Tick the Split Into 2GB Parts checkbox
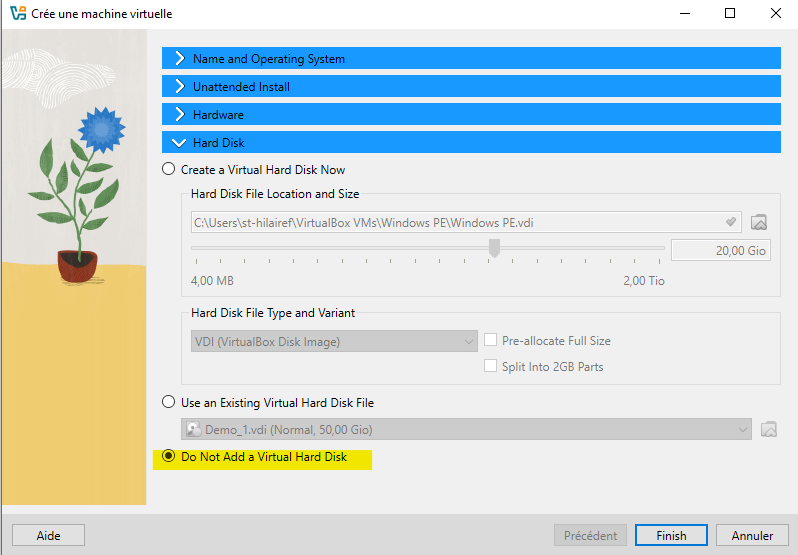 pos(491,367)
